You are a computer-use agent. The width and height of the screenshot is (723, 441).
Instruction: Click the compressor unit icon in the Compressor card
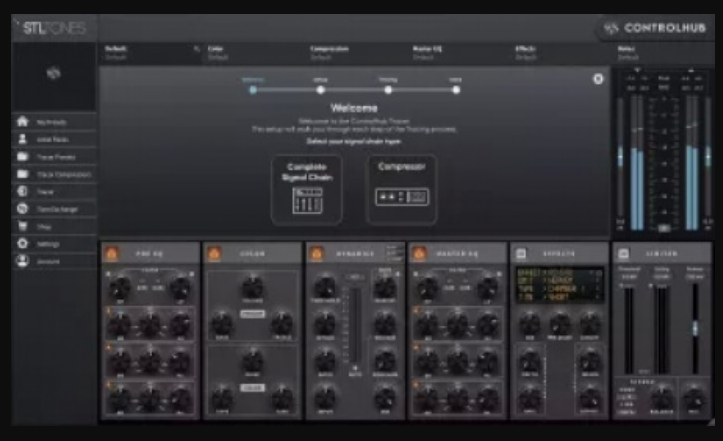(402, 197)
